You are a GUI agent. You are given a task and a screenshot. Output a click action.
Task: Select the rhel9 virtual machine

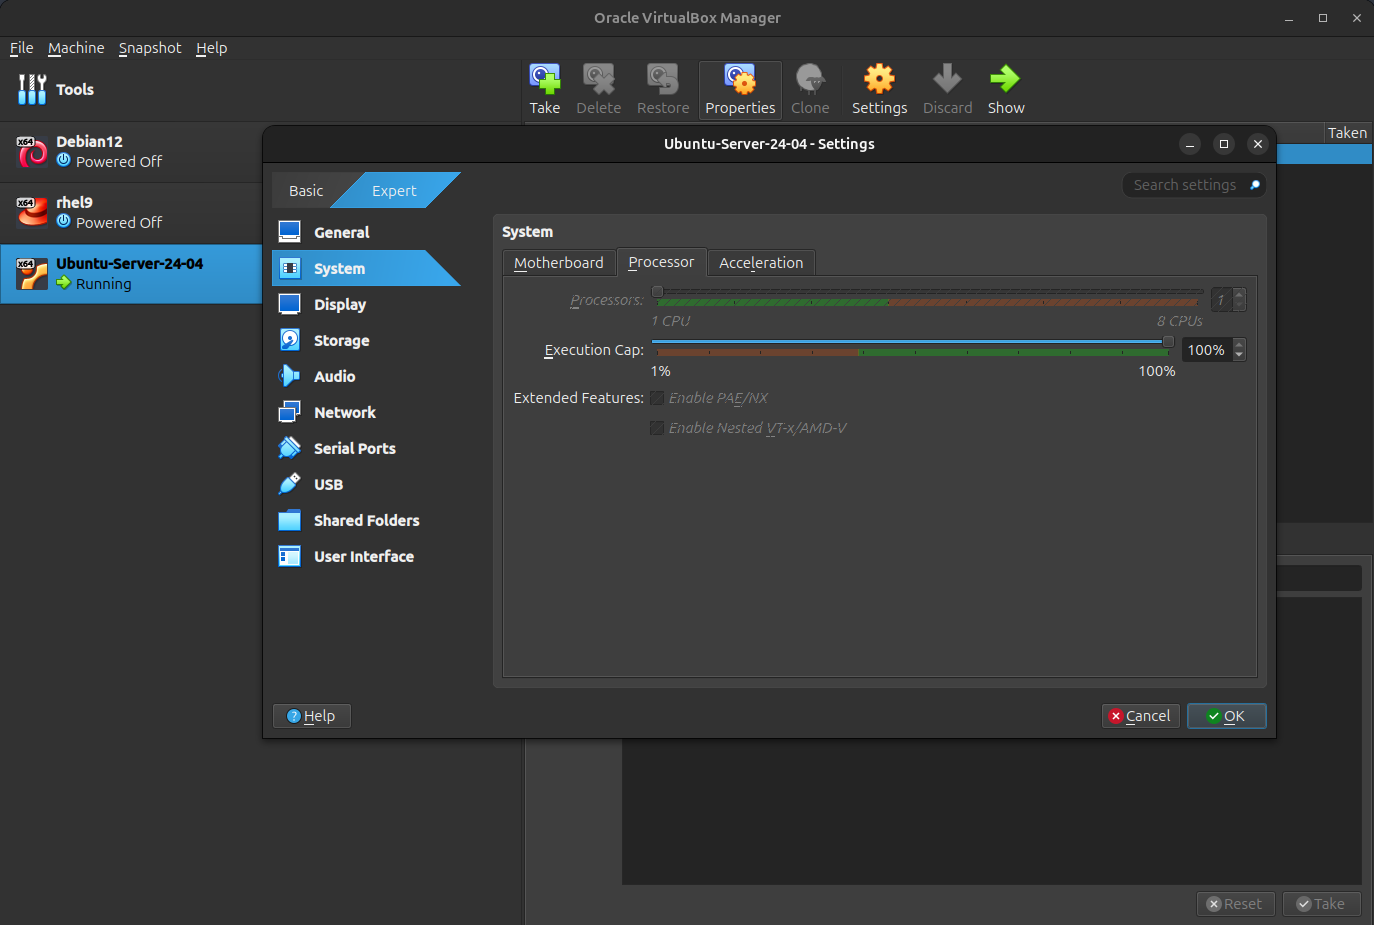[131, 213]
